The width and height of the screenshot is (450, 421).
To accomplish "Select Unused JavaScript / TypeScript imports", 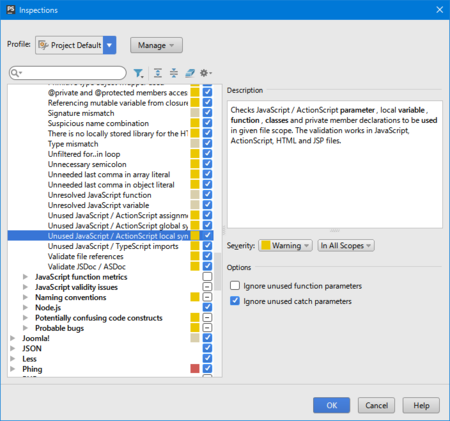I will click(x=113, y=246).
